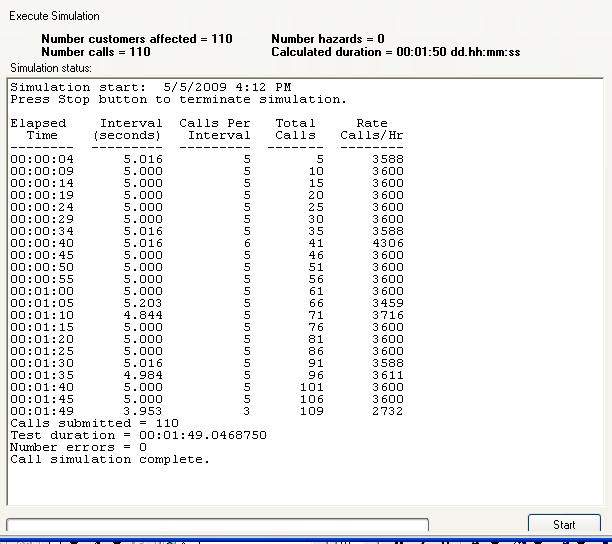Click the 'Rate Calls/Hr' column header
Viewport: 612px width, 544px height.
pos(371,129)
